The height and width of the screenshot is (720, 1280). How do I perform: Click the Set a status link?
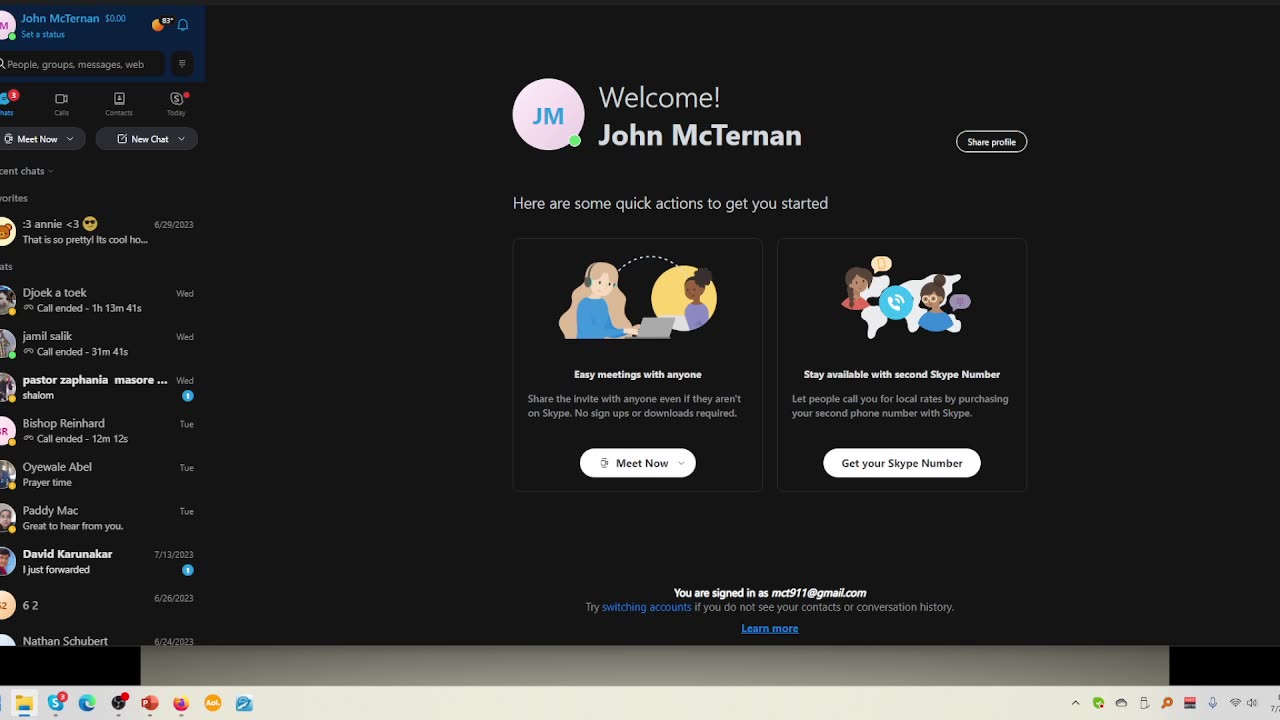(x=43, y=34)
